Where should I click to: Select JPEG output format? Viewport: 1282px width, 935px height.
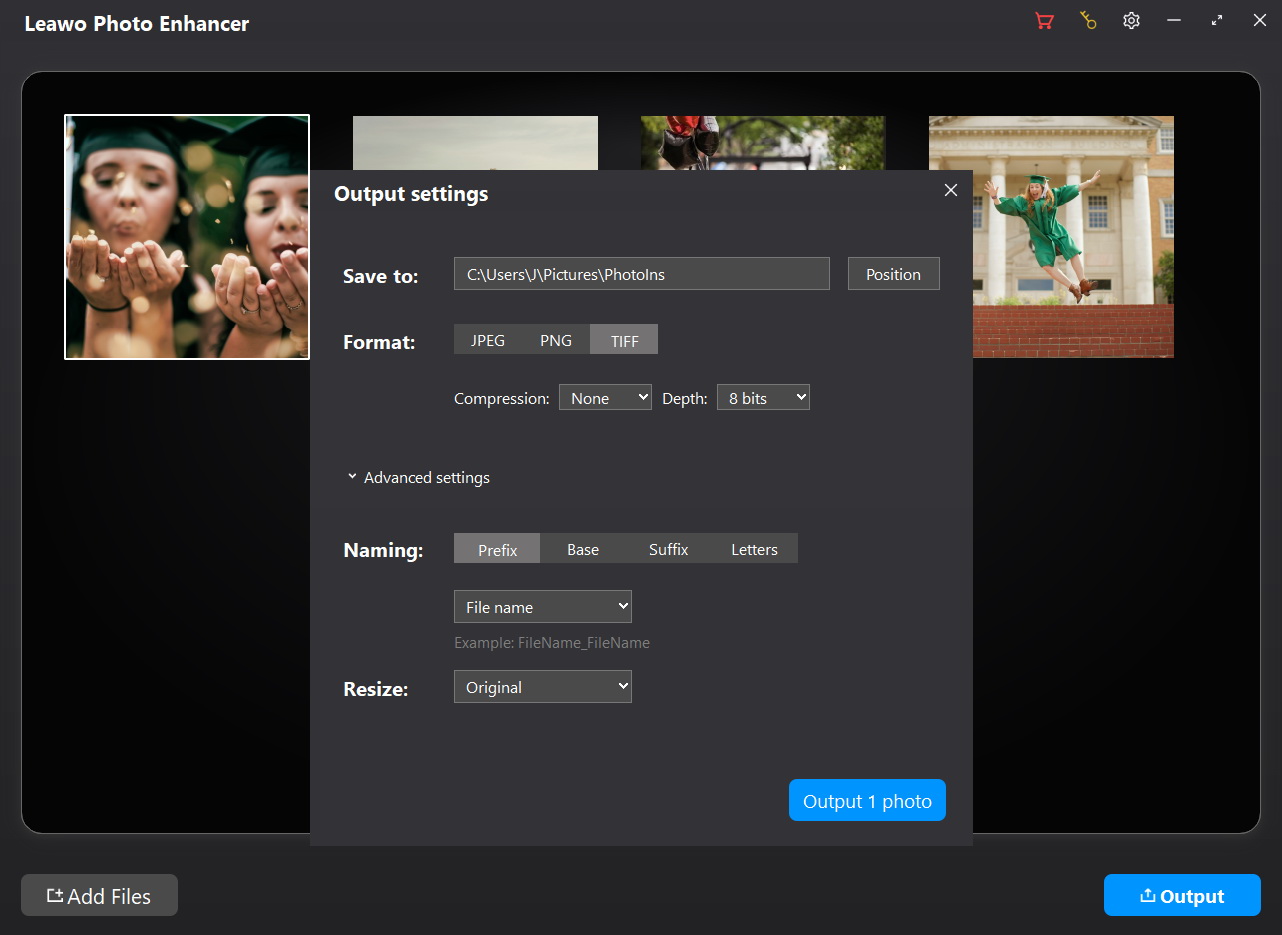point(488,340)
